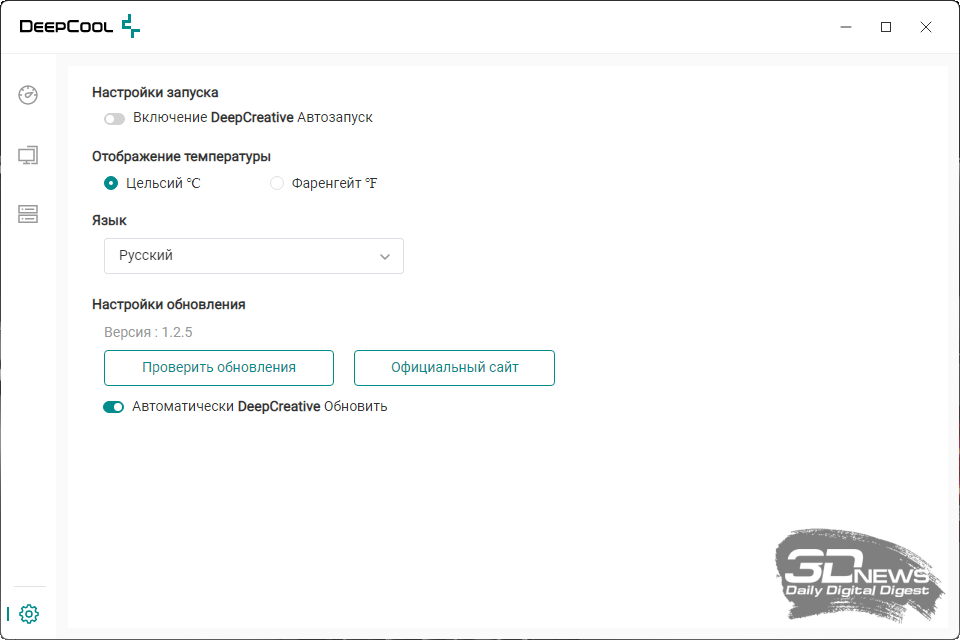Select the Цельсий °C radio button
This screenshot has height=640, width=960.
coord(111,183)
